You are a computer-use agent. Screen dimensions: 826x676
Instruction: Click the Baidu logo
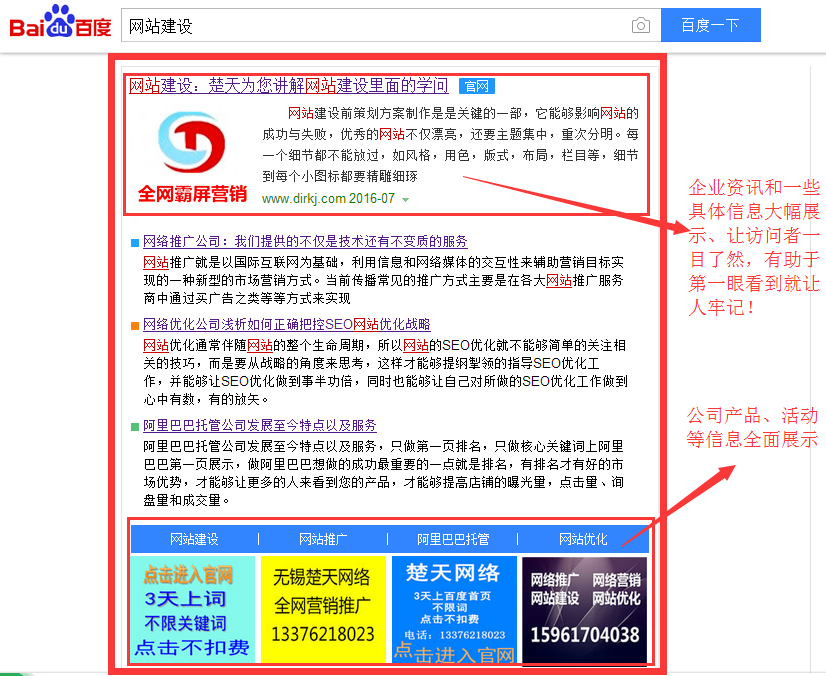pos(60,23)
